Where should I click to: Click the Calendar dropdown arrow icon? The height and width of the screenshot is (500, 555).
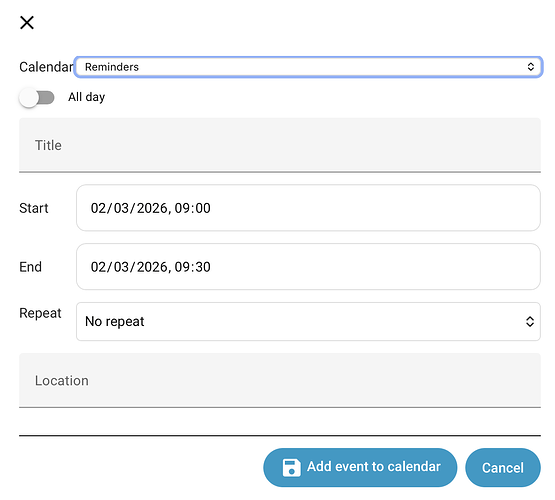530,67
